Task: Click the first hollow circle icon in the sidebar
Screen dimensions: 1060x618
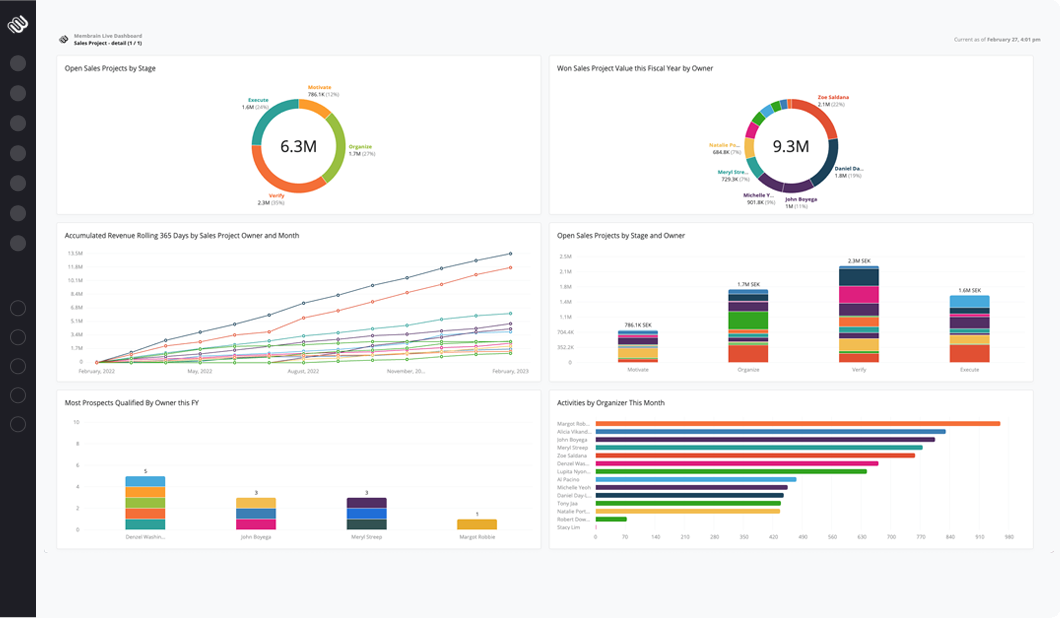Action: pyautogui.click(x=17, y=308)
